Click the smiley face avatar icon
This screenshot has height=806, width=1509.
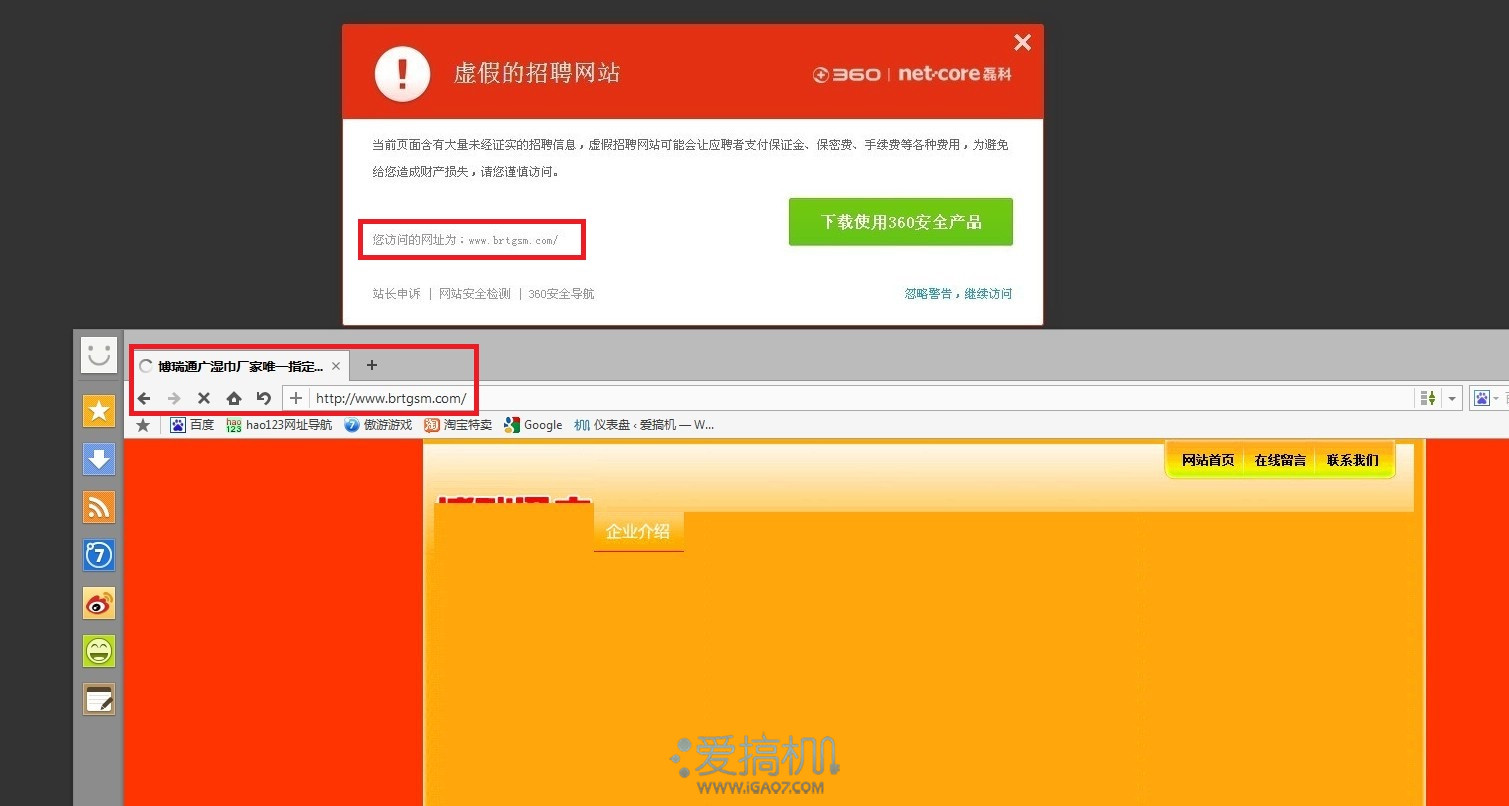point(99,354)
